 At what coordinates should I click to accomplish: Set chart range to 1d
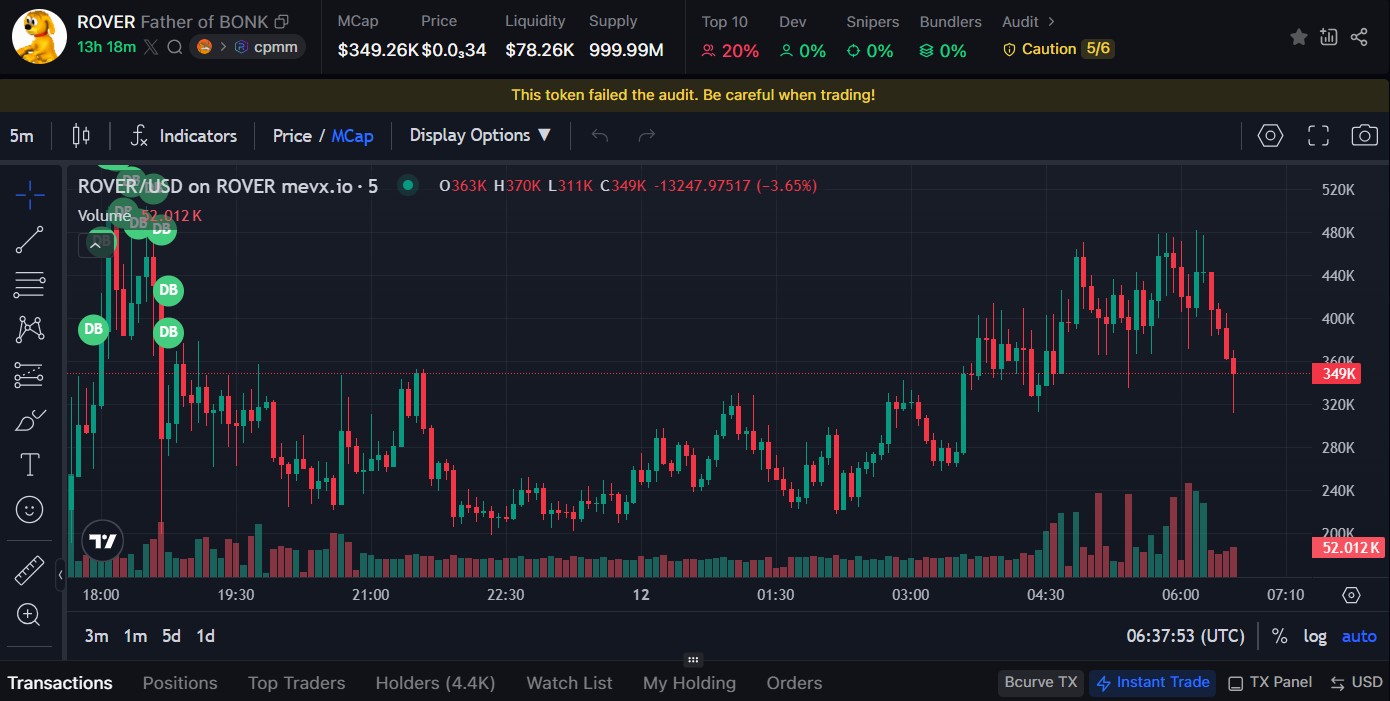pyautogui.click(x=205, y=636)
